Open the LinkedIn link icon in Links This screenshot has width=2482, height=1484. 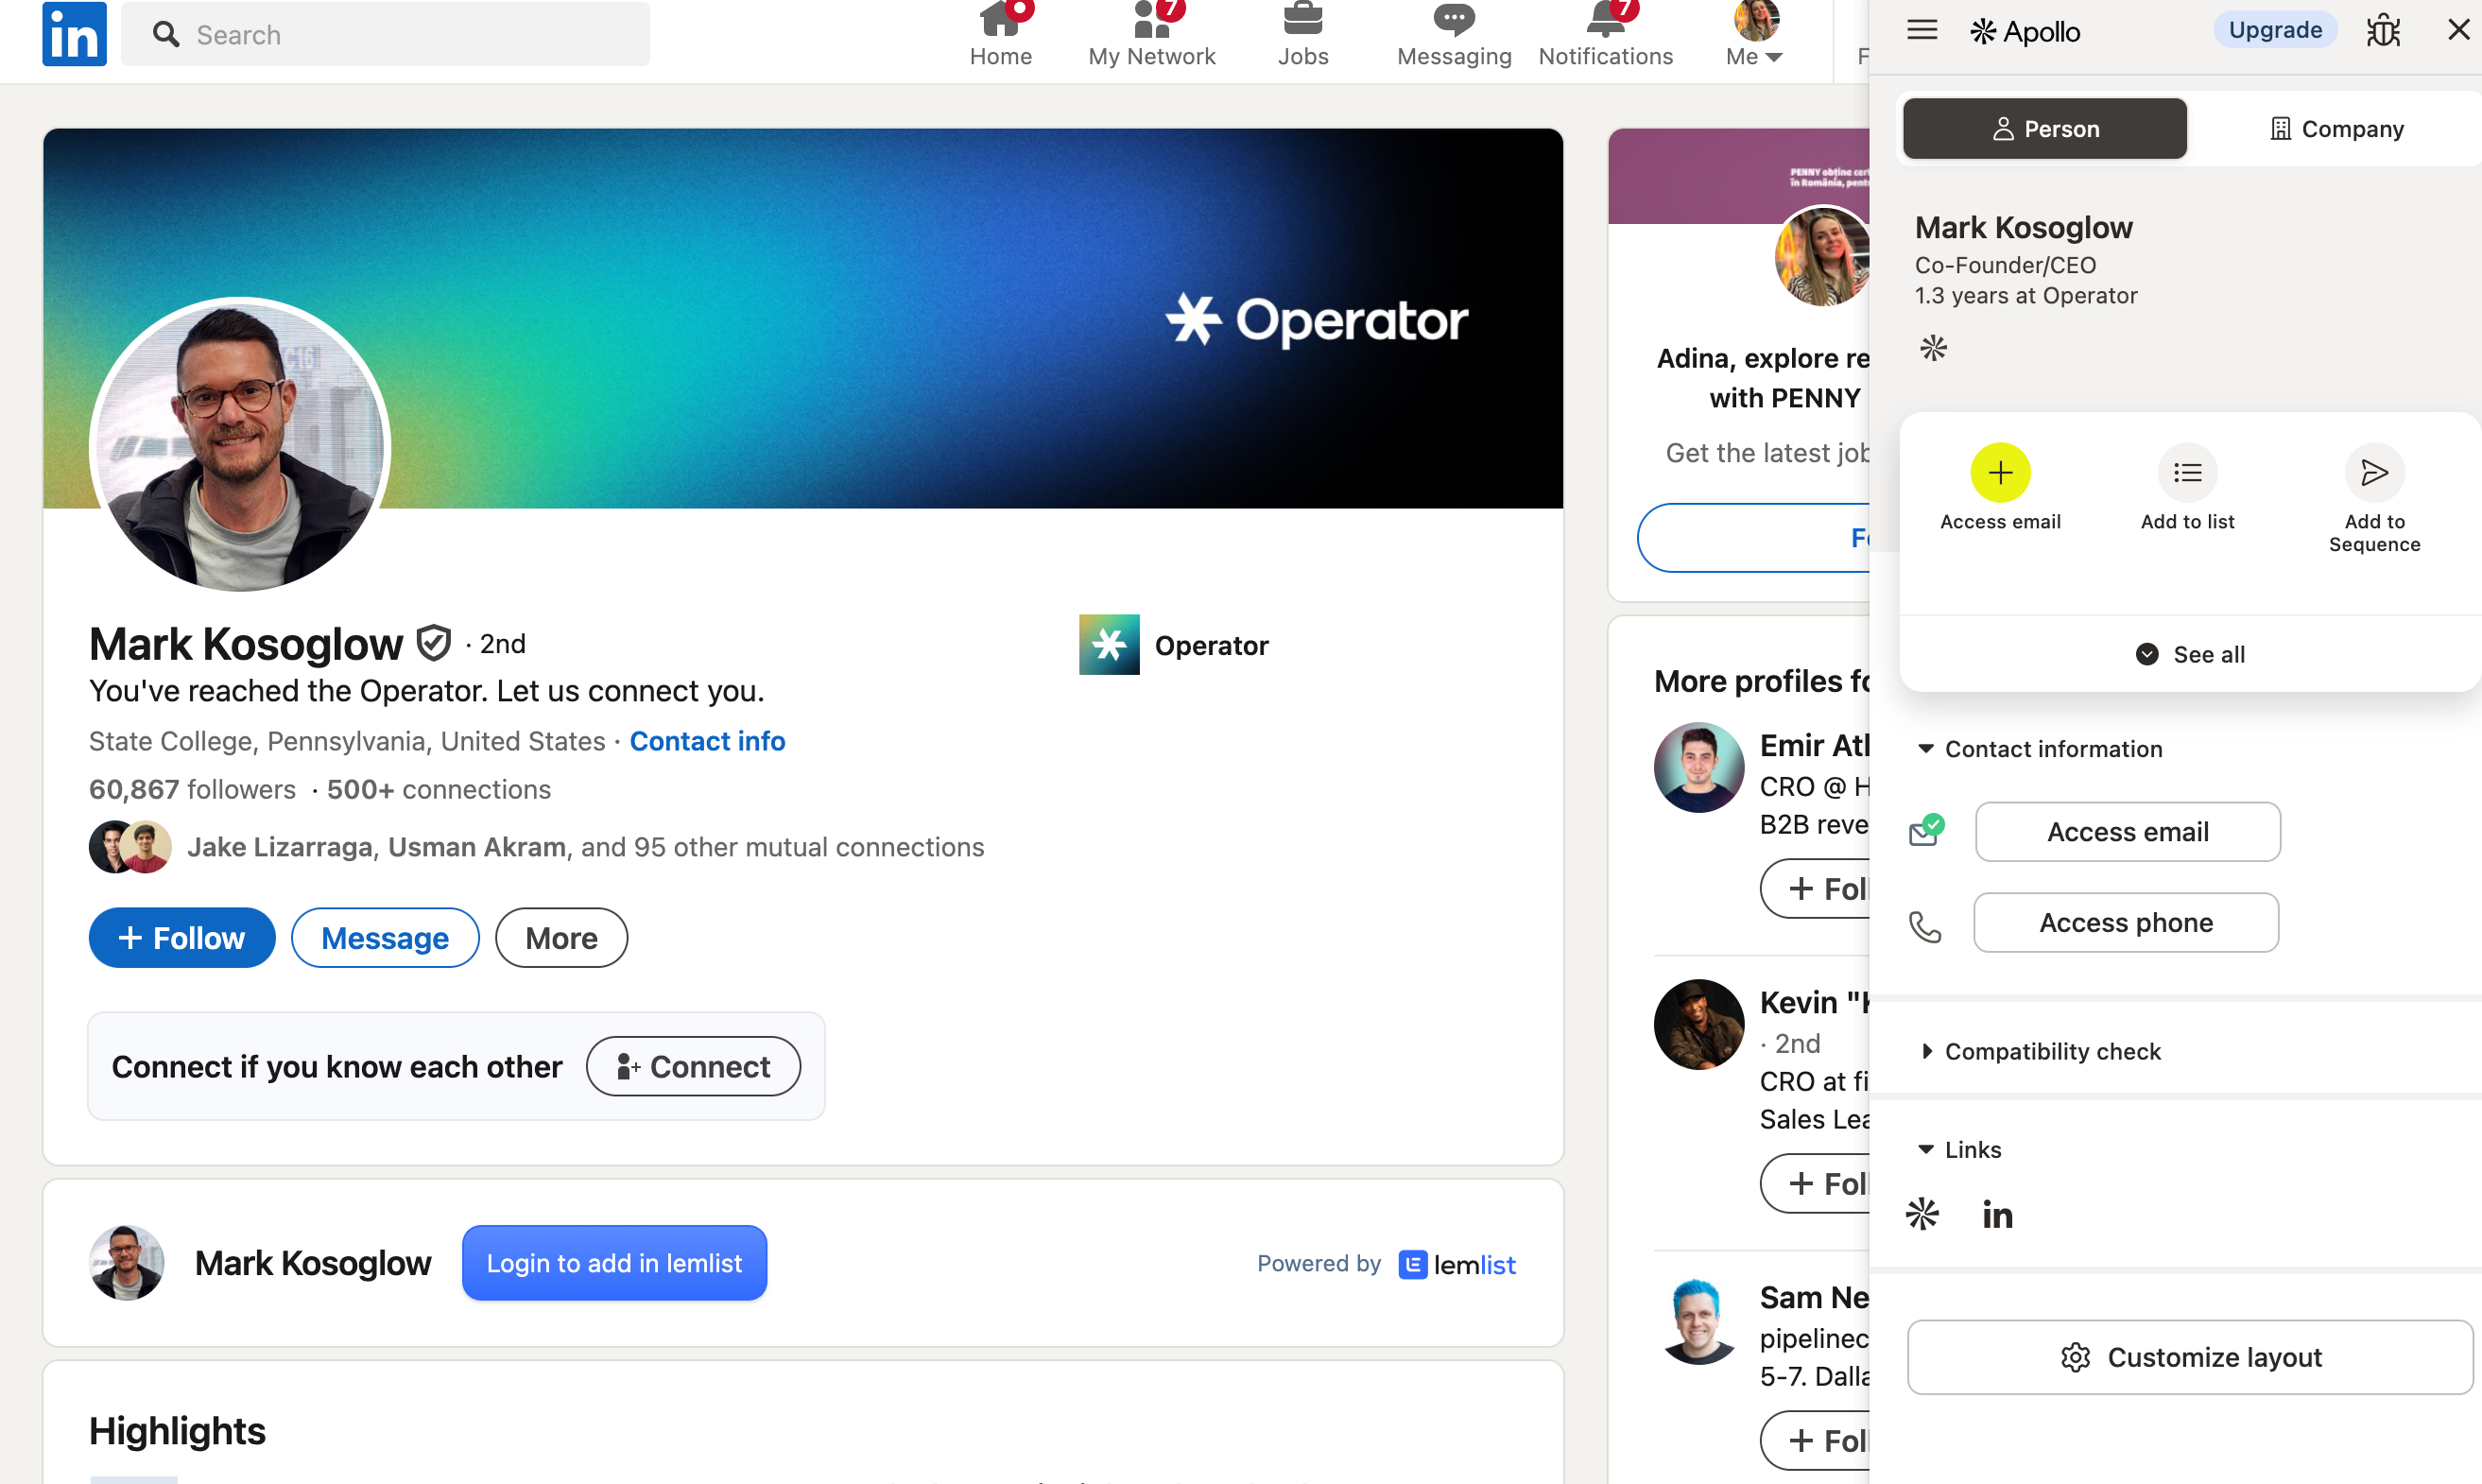(x=1997, y=1214)
